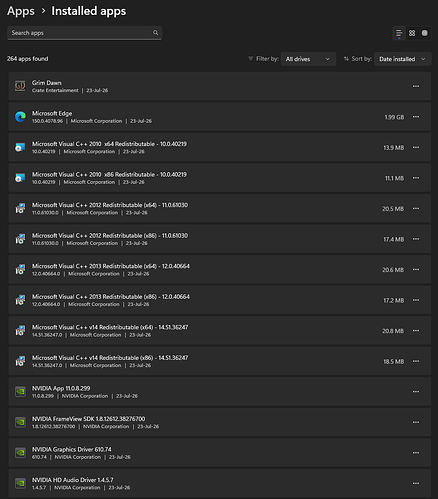Open more options for NVIDIA FrameView SDK
This screenshot has height=499, width=438.
tap(416, 422)
